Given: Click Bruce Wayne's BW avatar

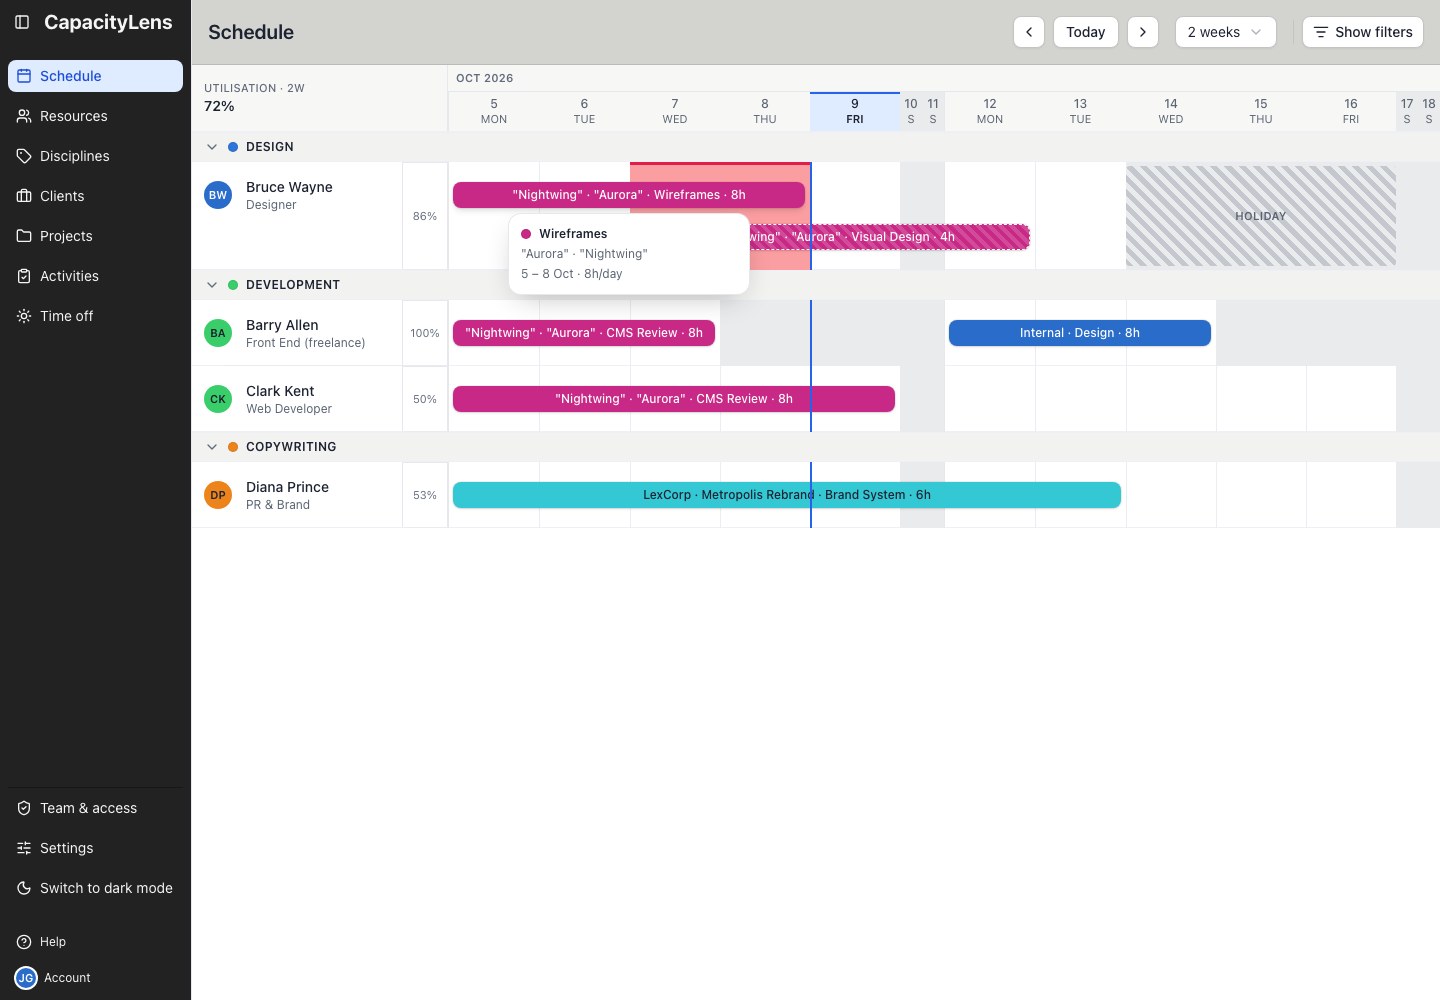Looking at the screenshot, I should coord(218,195).
